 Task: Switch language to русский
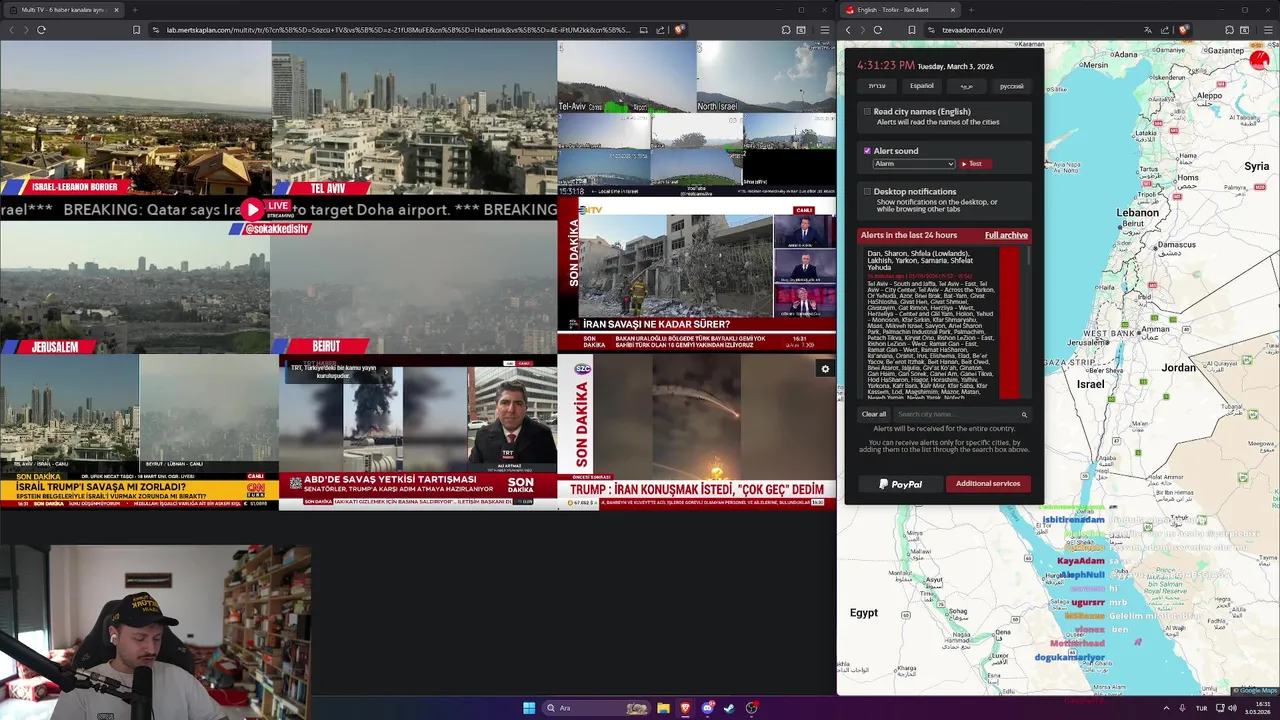click(x=1011, y=86)
